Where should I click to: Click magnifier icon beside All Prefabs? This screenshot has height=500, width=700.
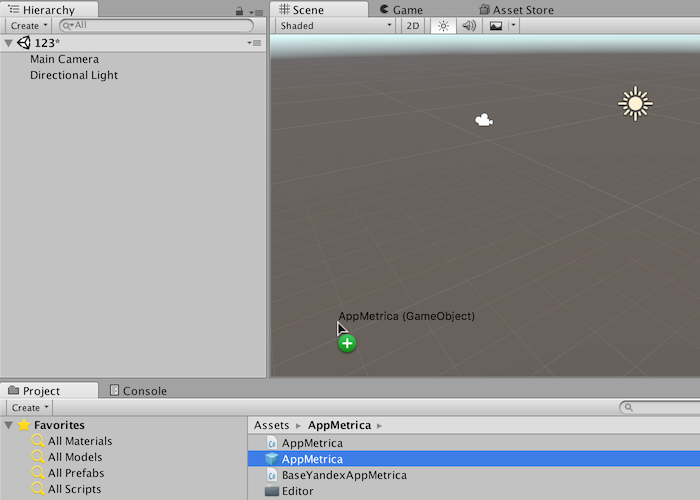pyautogui.click(x=38, y=473)
